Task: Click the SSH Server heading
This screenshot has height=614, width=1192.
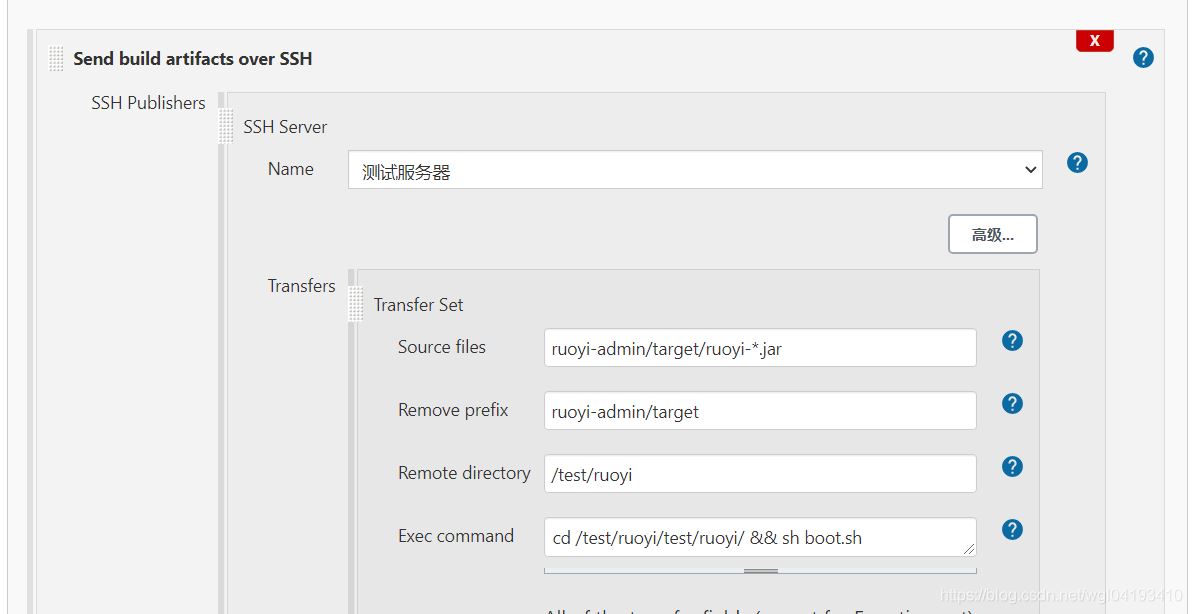Action: coord(285,128)
